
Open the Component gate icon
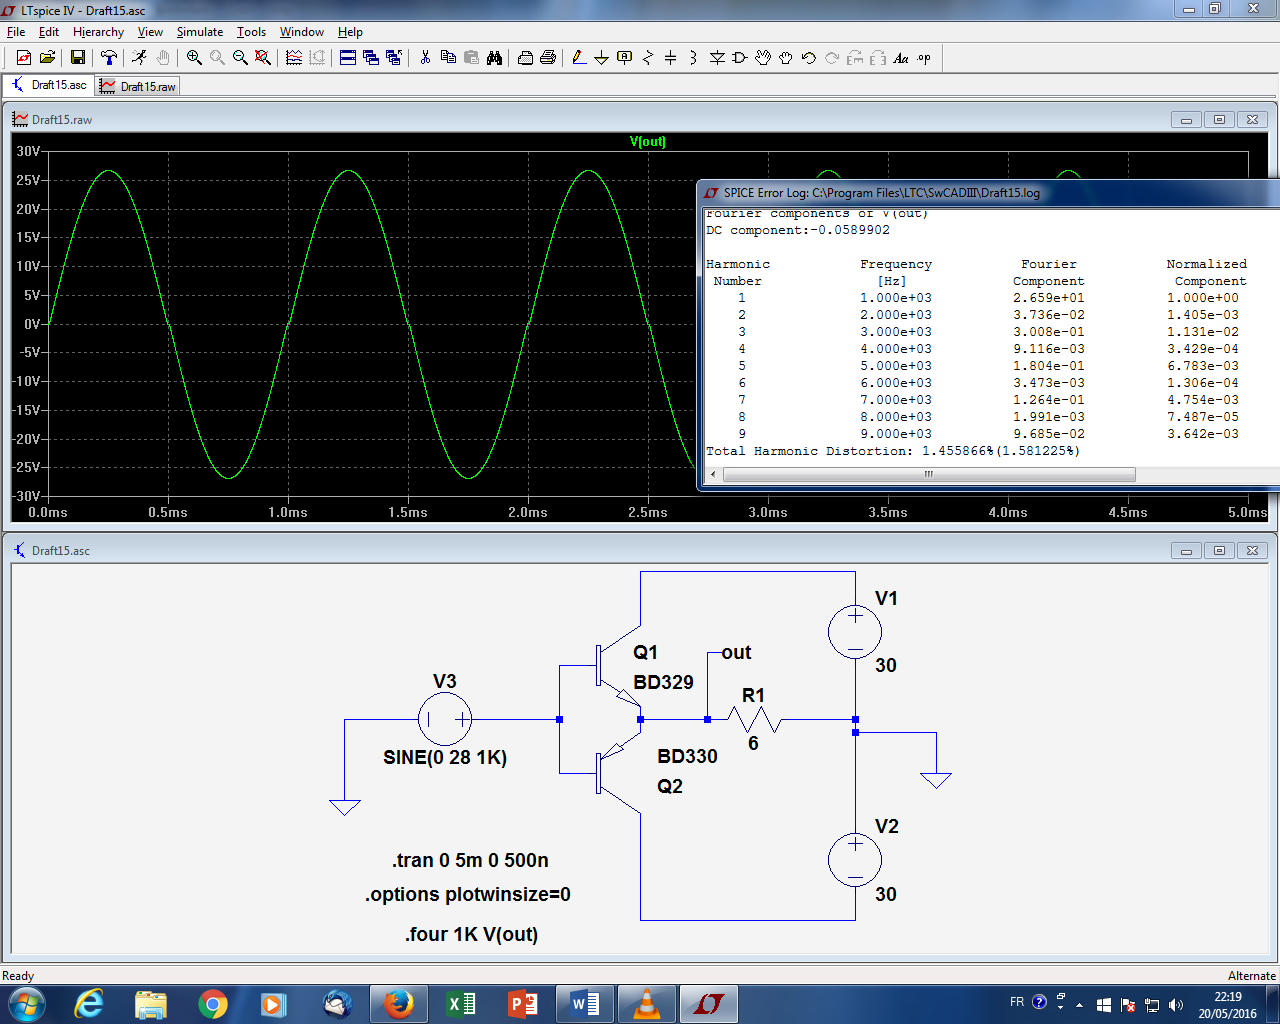click(740, 58)
